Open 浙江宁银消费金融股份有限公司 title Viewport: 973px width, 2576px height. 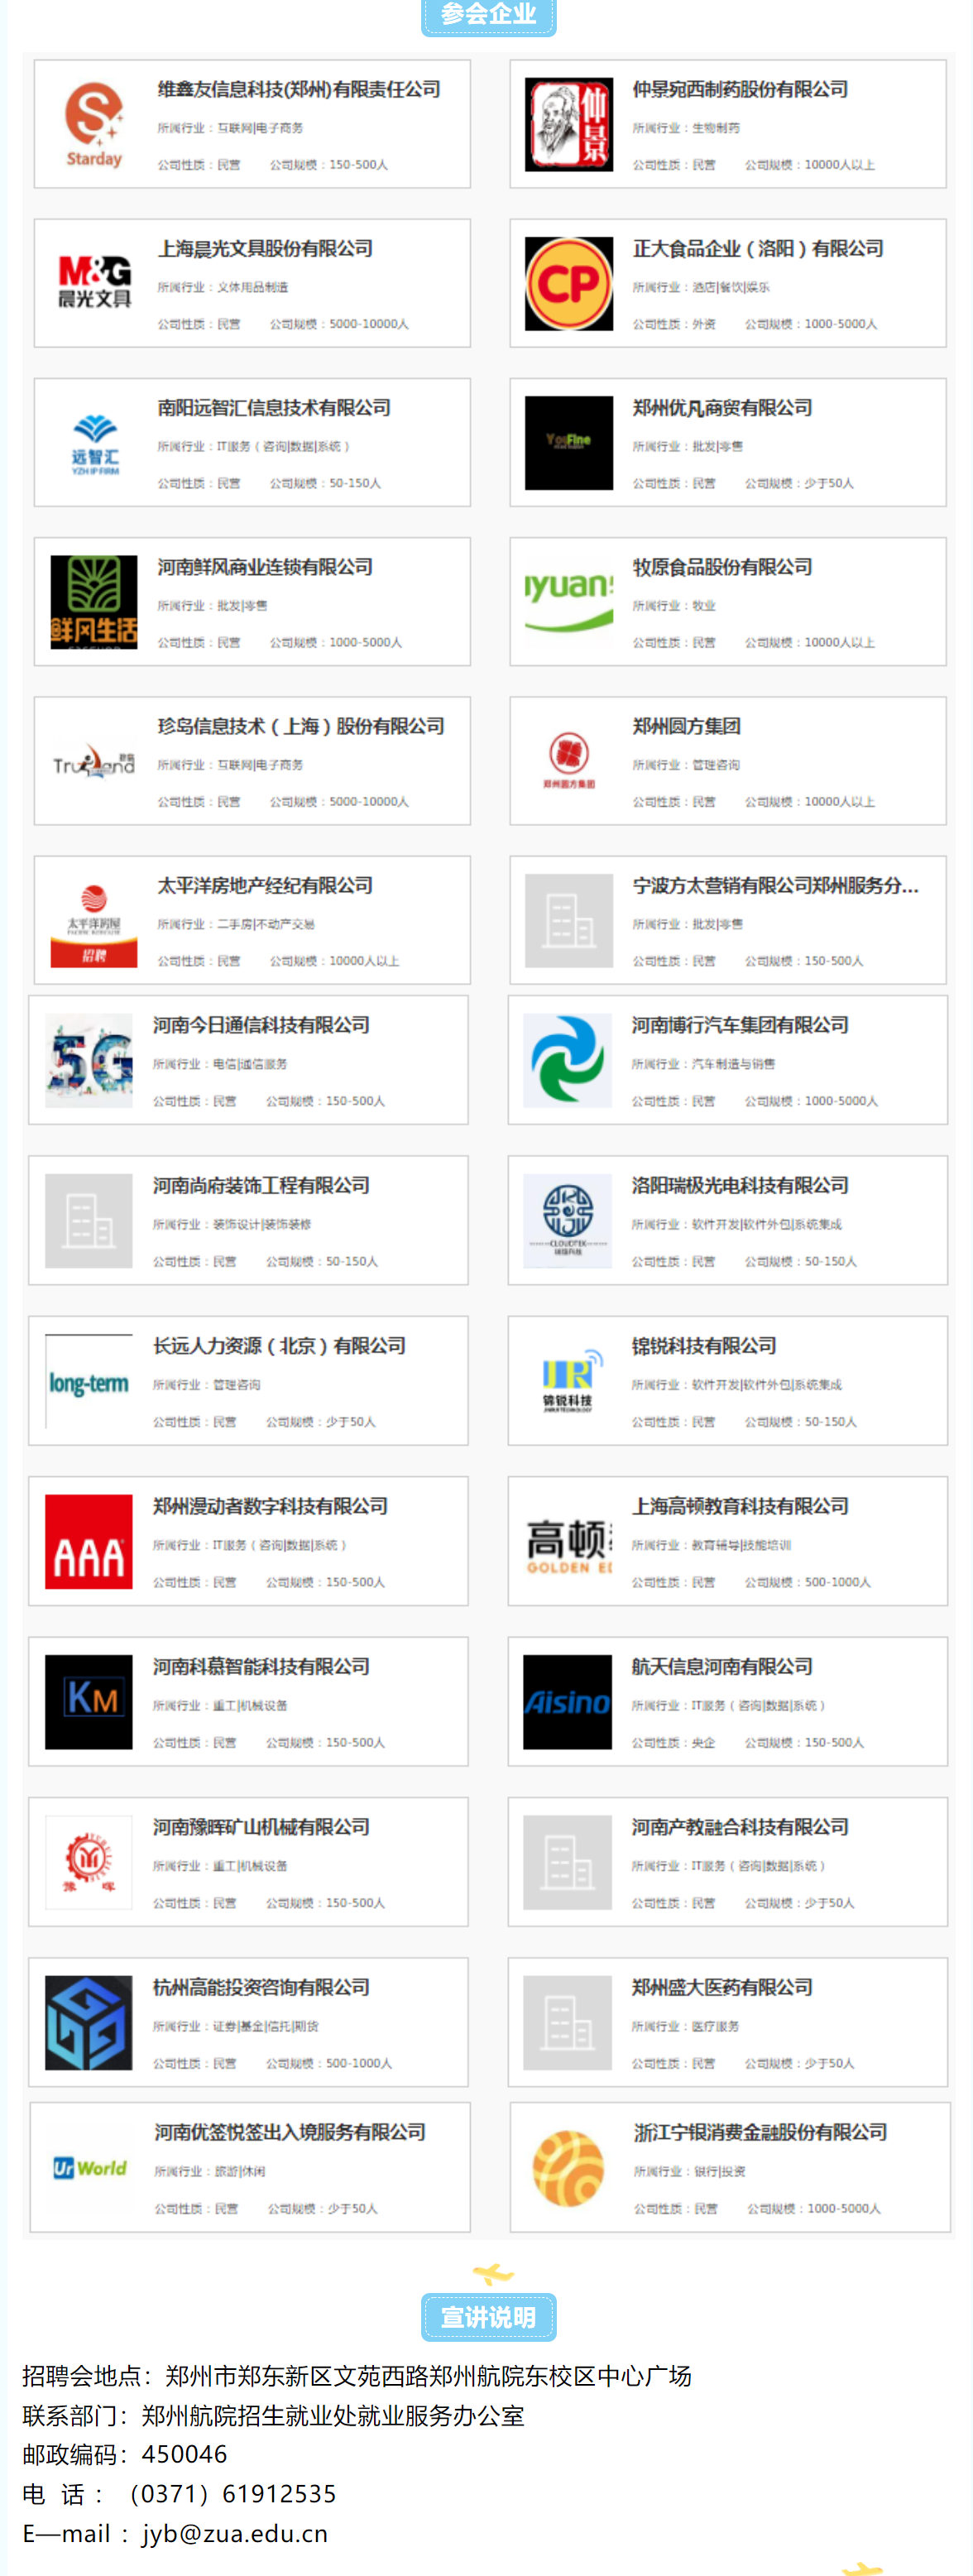pos(761,2132)
